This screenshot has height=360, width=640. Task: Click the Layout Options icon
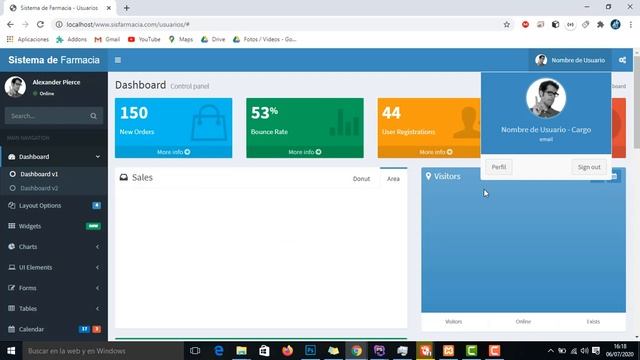(11, 205)
